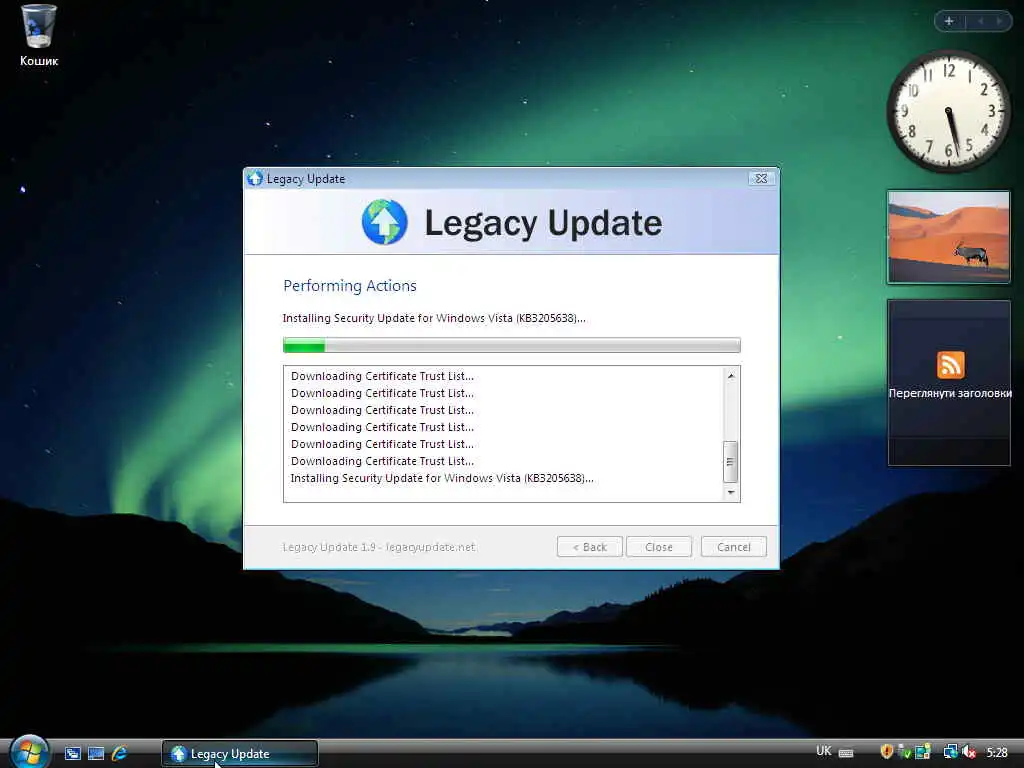Click the Back button
Screen dimensions: 1024x768
(590, 547)
